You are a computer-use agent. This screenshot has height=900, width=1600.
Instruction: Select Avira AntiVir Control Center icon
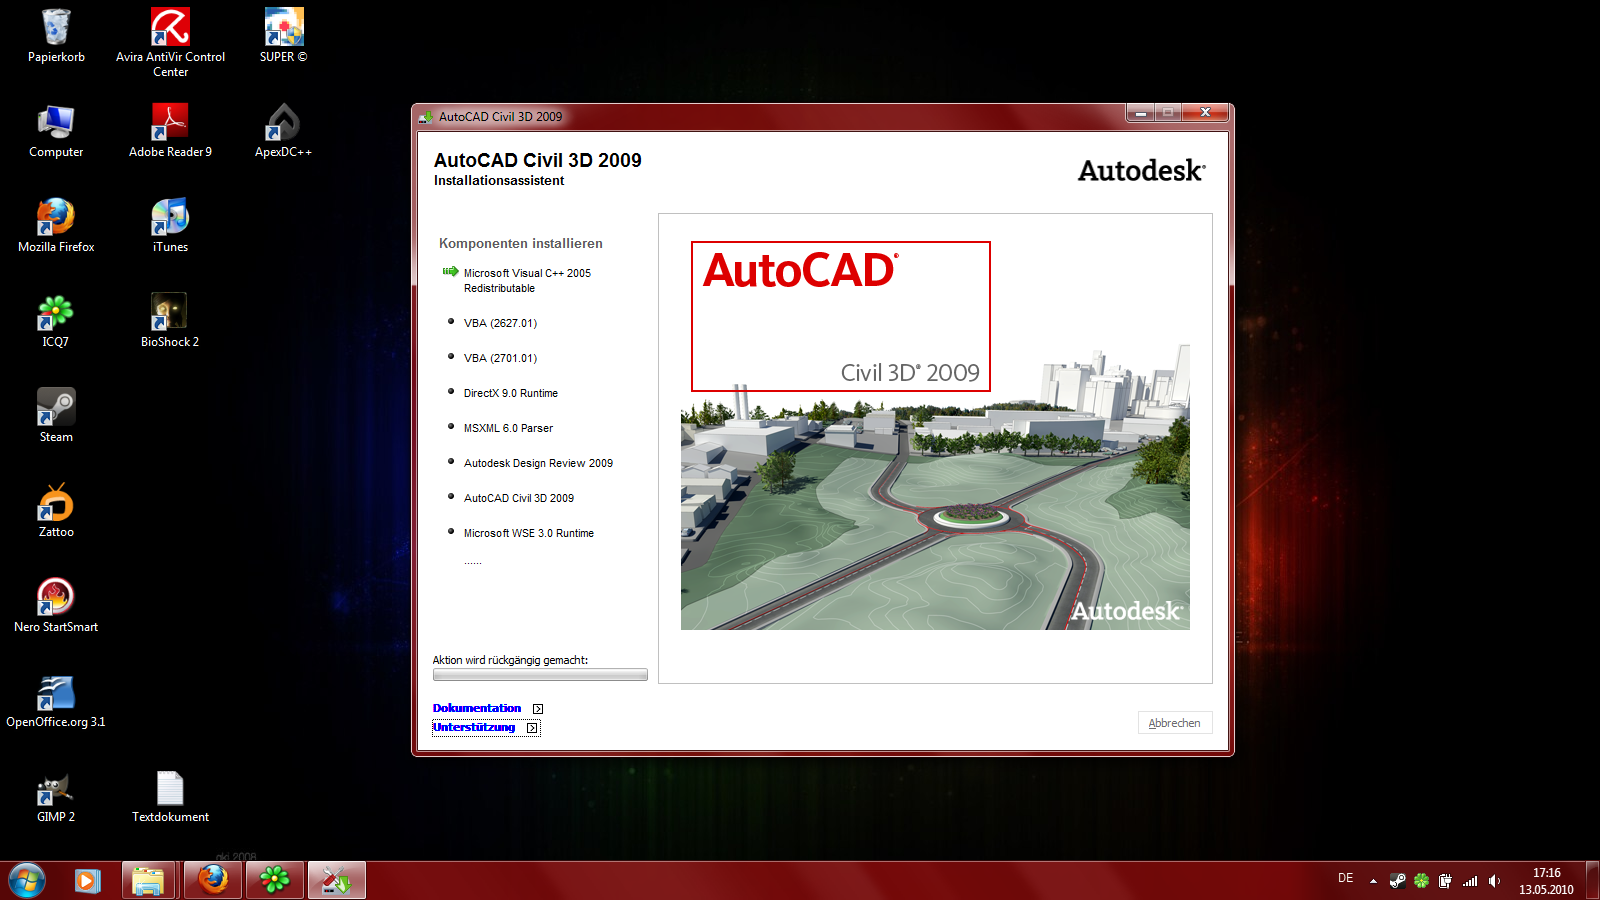click(x=170, y=43)
